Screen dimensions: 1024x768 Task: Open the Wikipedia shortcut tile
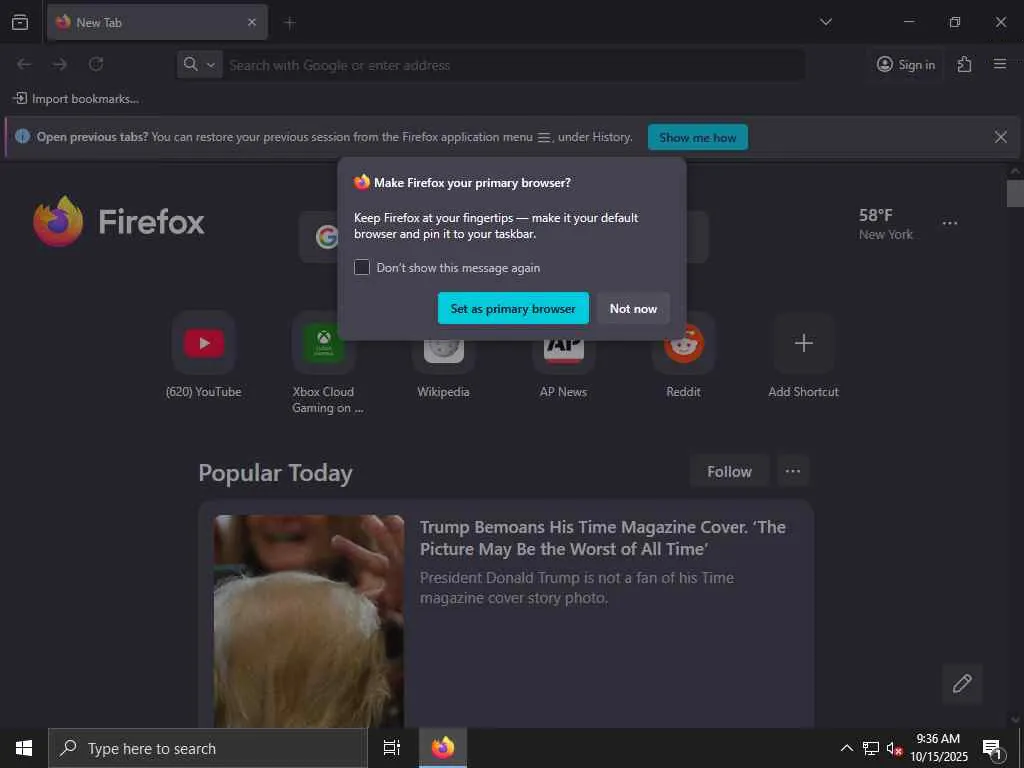pyautogui.click(x=443, y=355)
